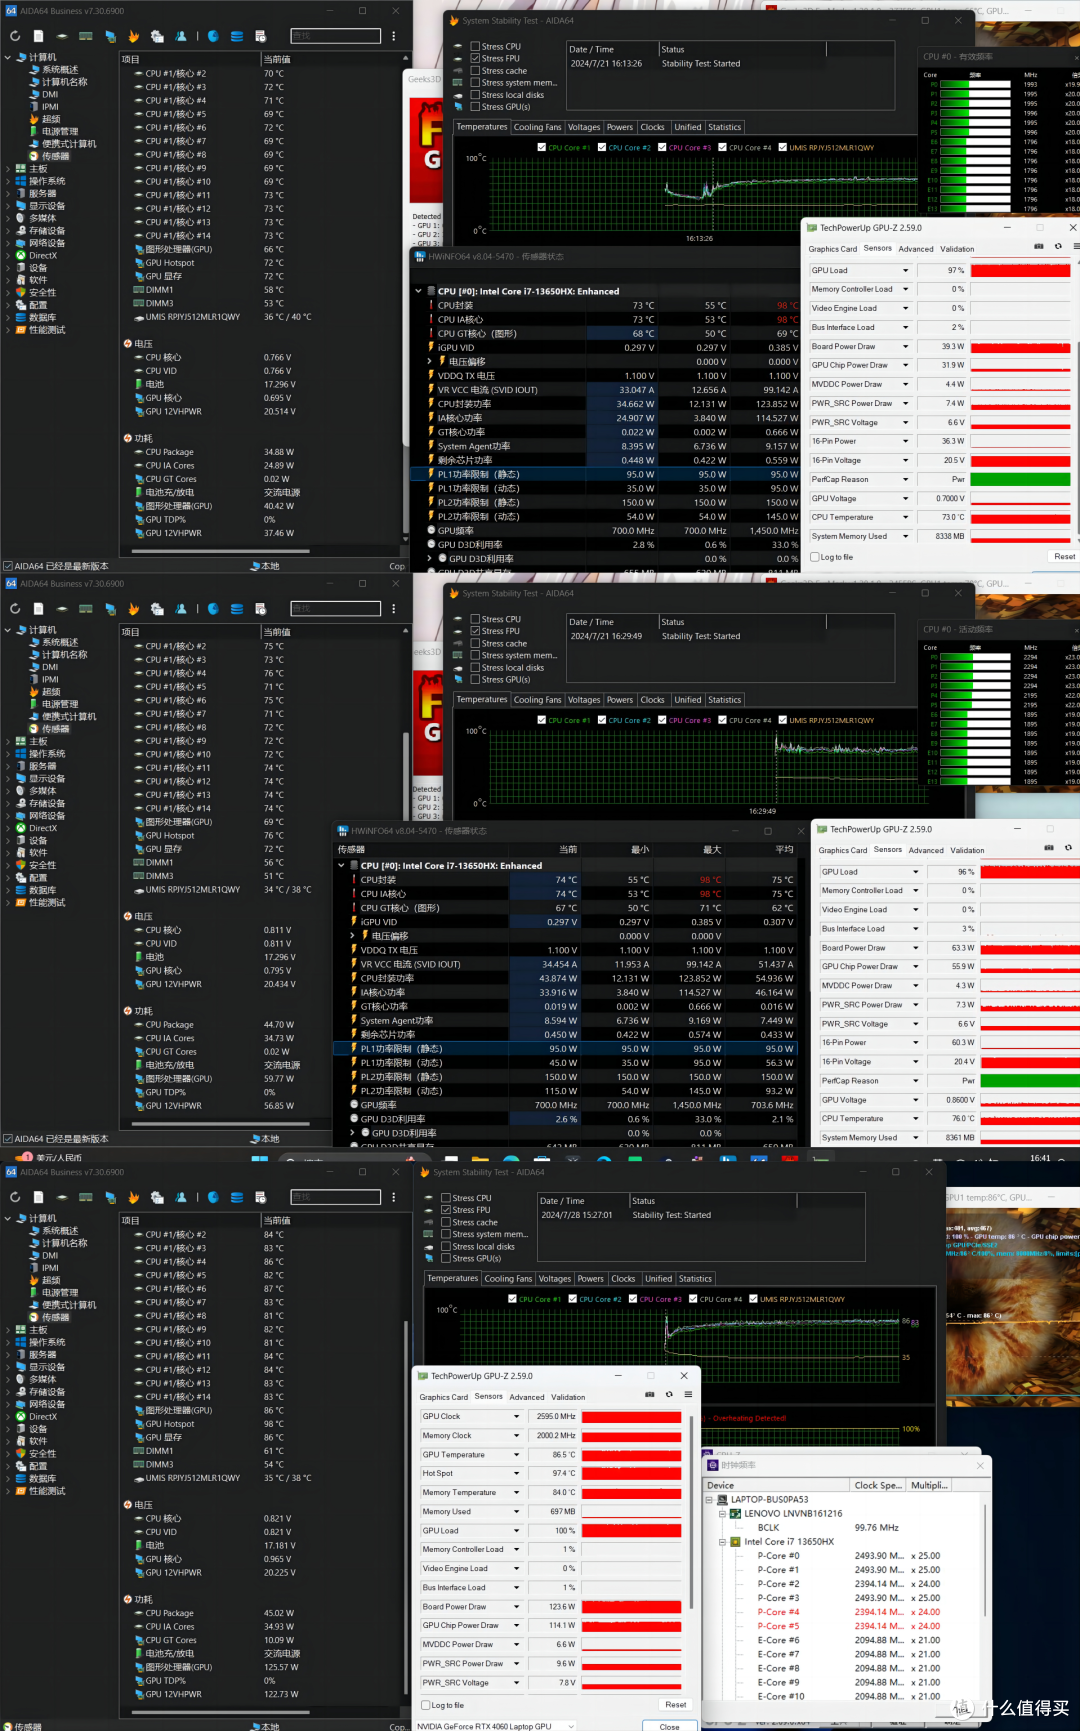Click 当前值 column header in top AIDA64 window
This screenshot has height=1731, width=1080.
pyautogui.click(x=333, y=59)
